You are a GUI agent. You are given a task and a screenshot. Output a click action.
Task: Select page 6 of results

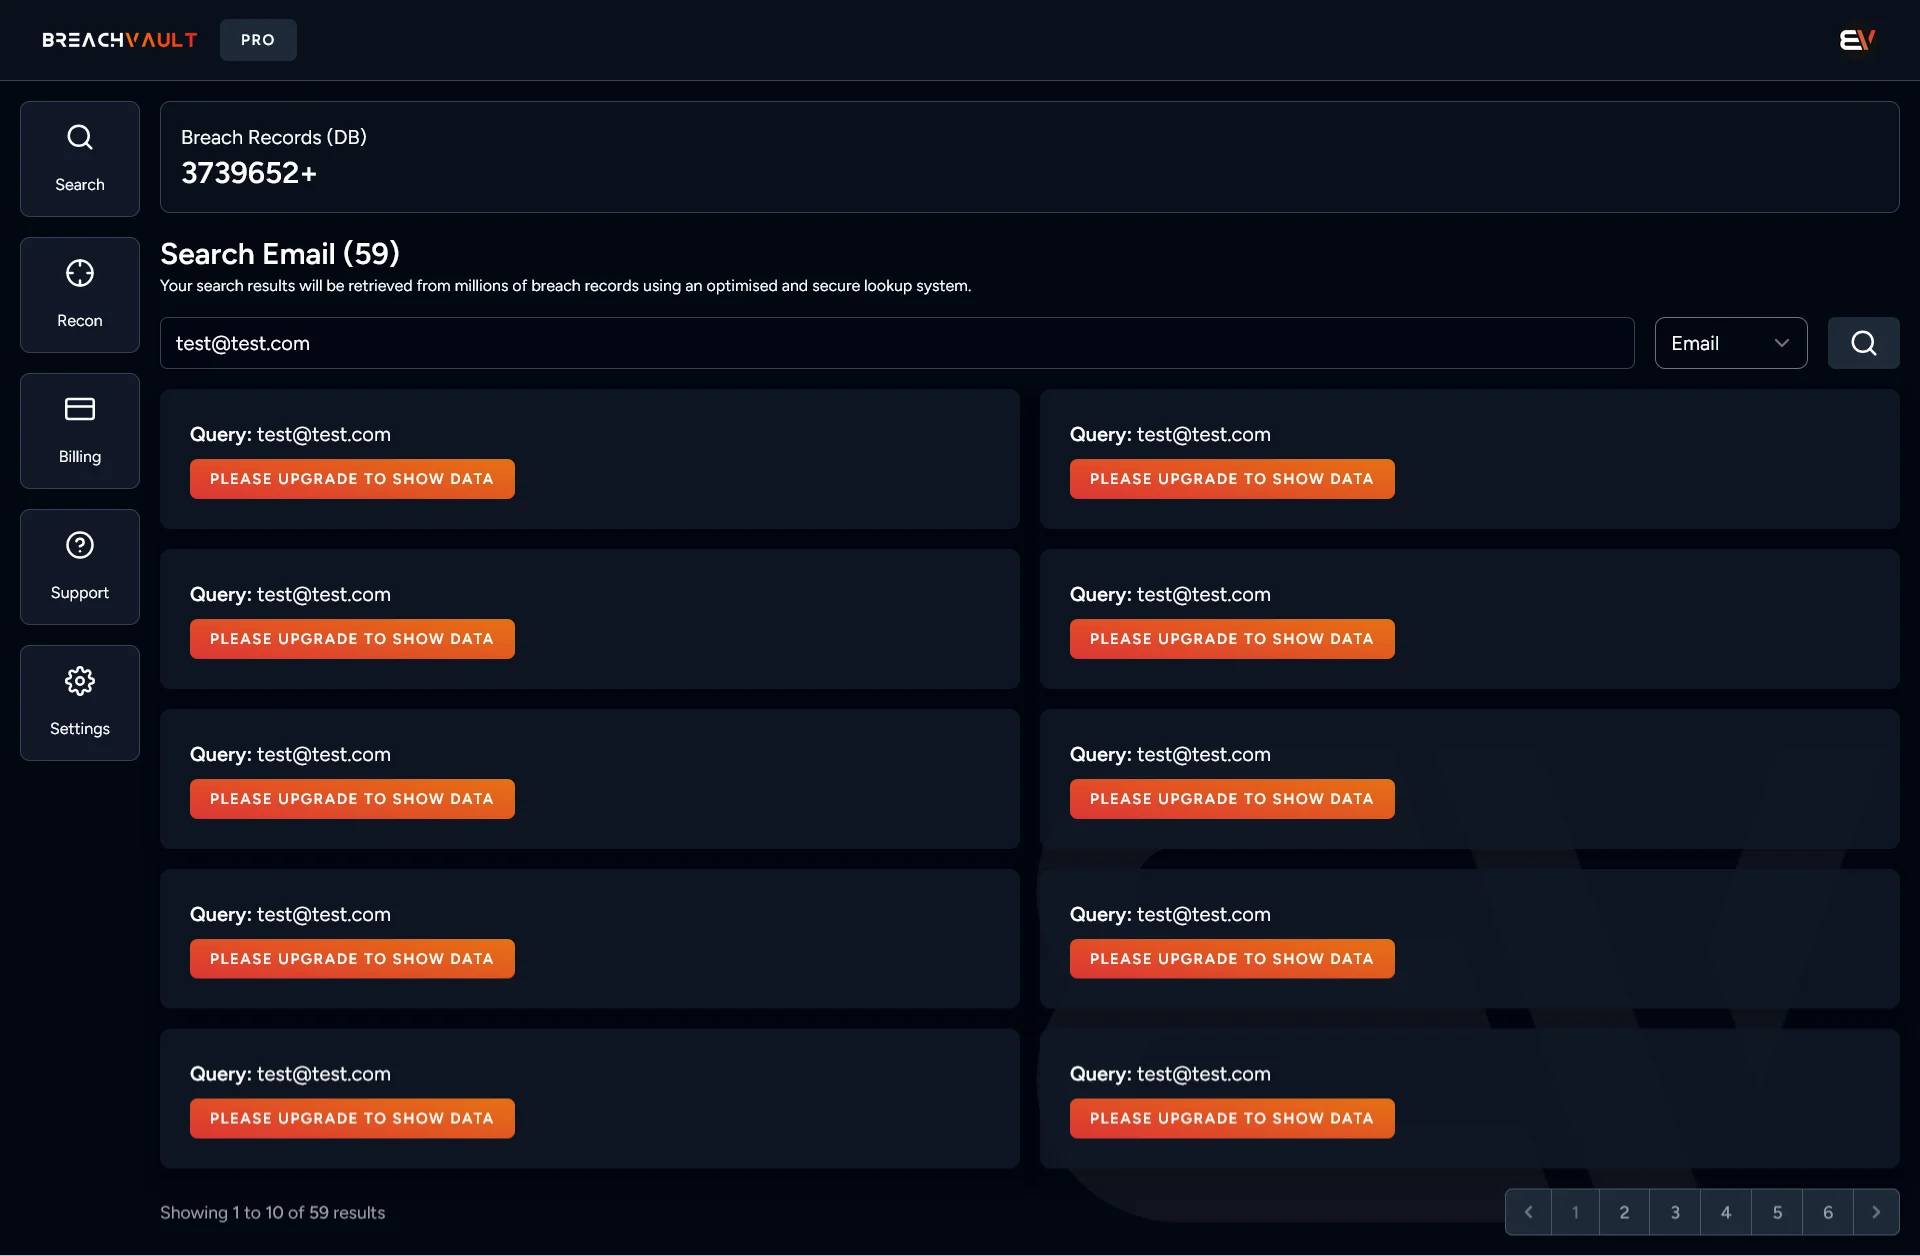coord(1828,1211)
